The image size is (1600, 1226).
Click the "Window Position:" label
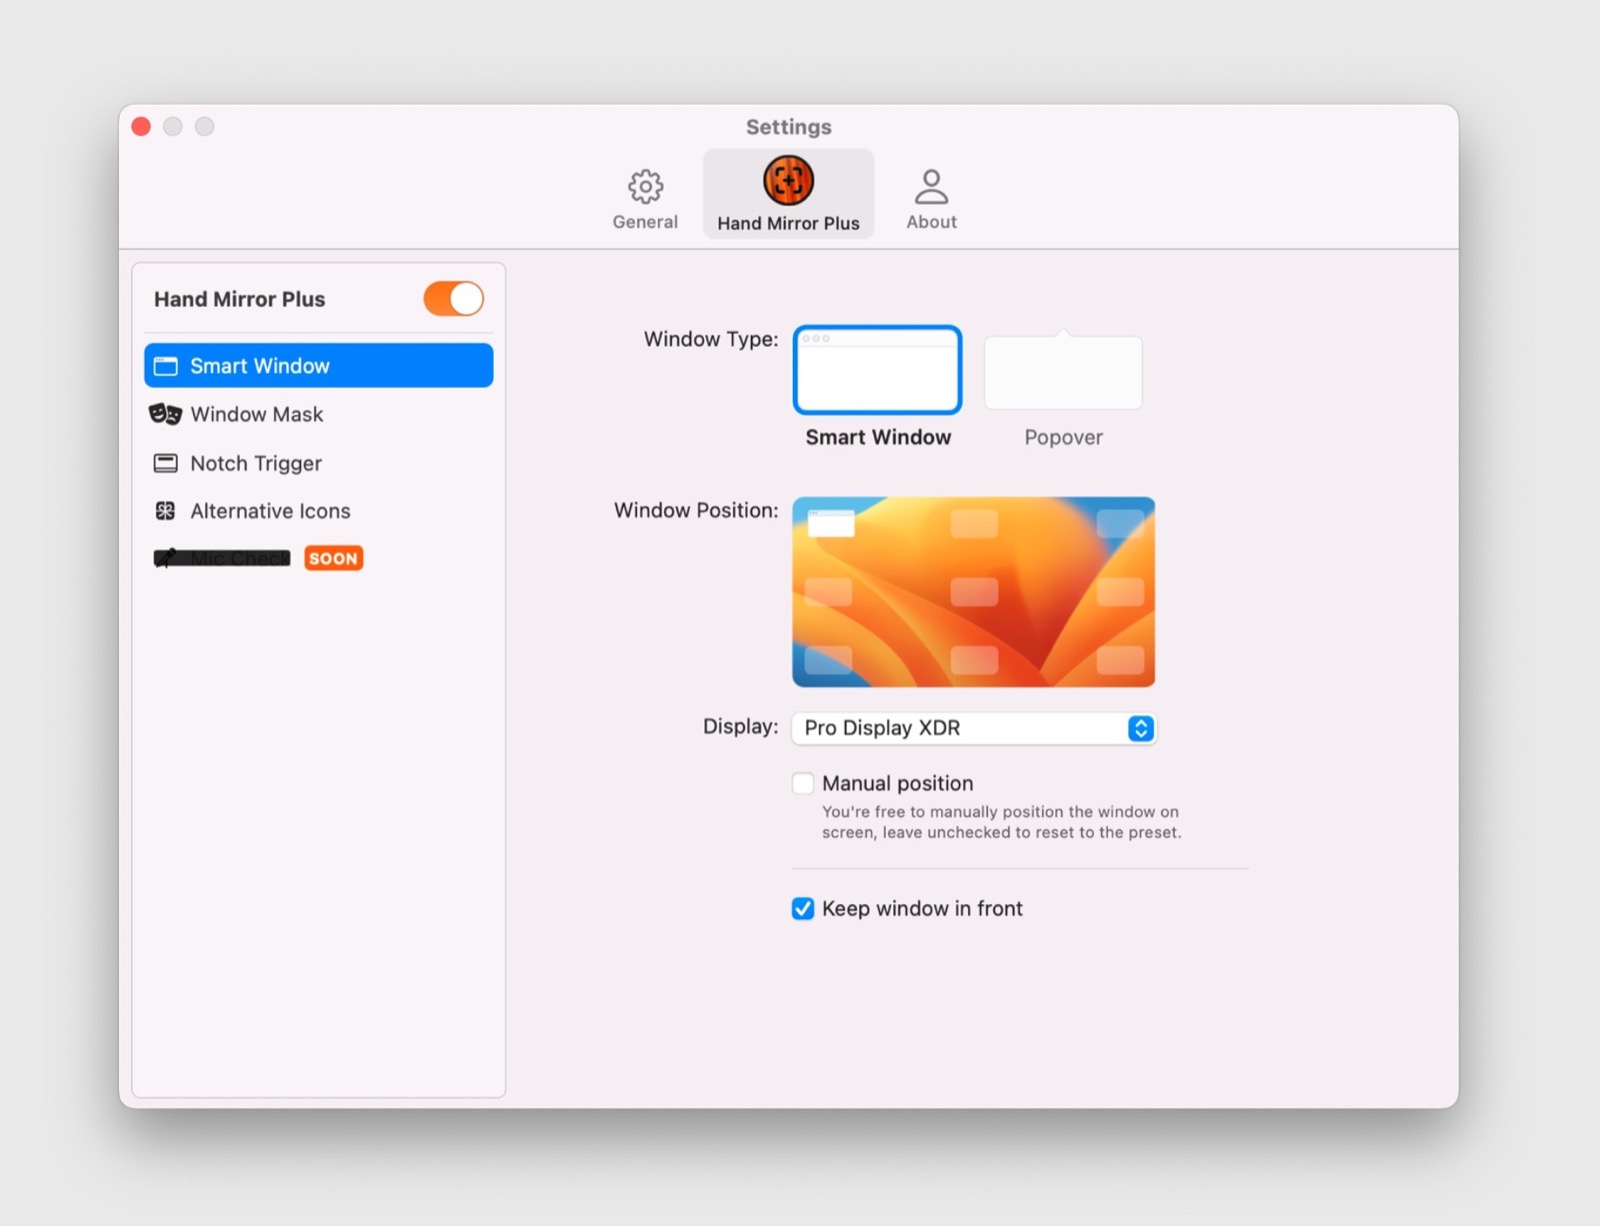(x=696, y=510)
